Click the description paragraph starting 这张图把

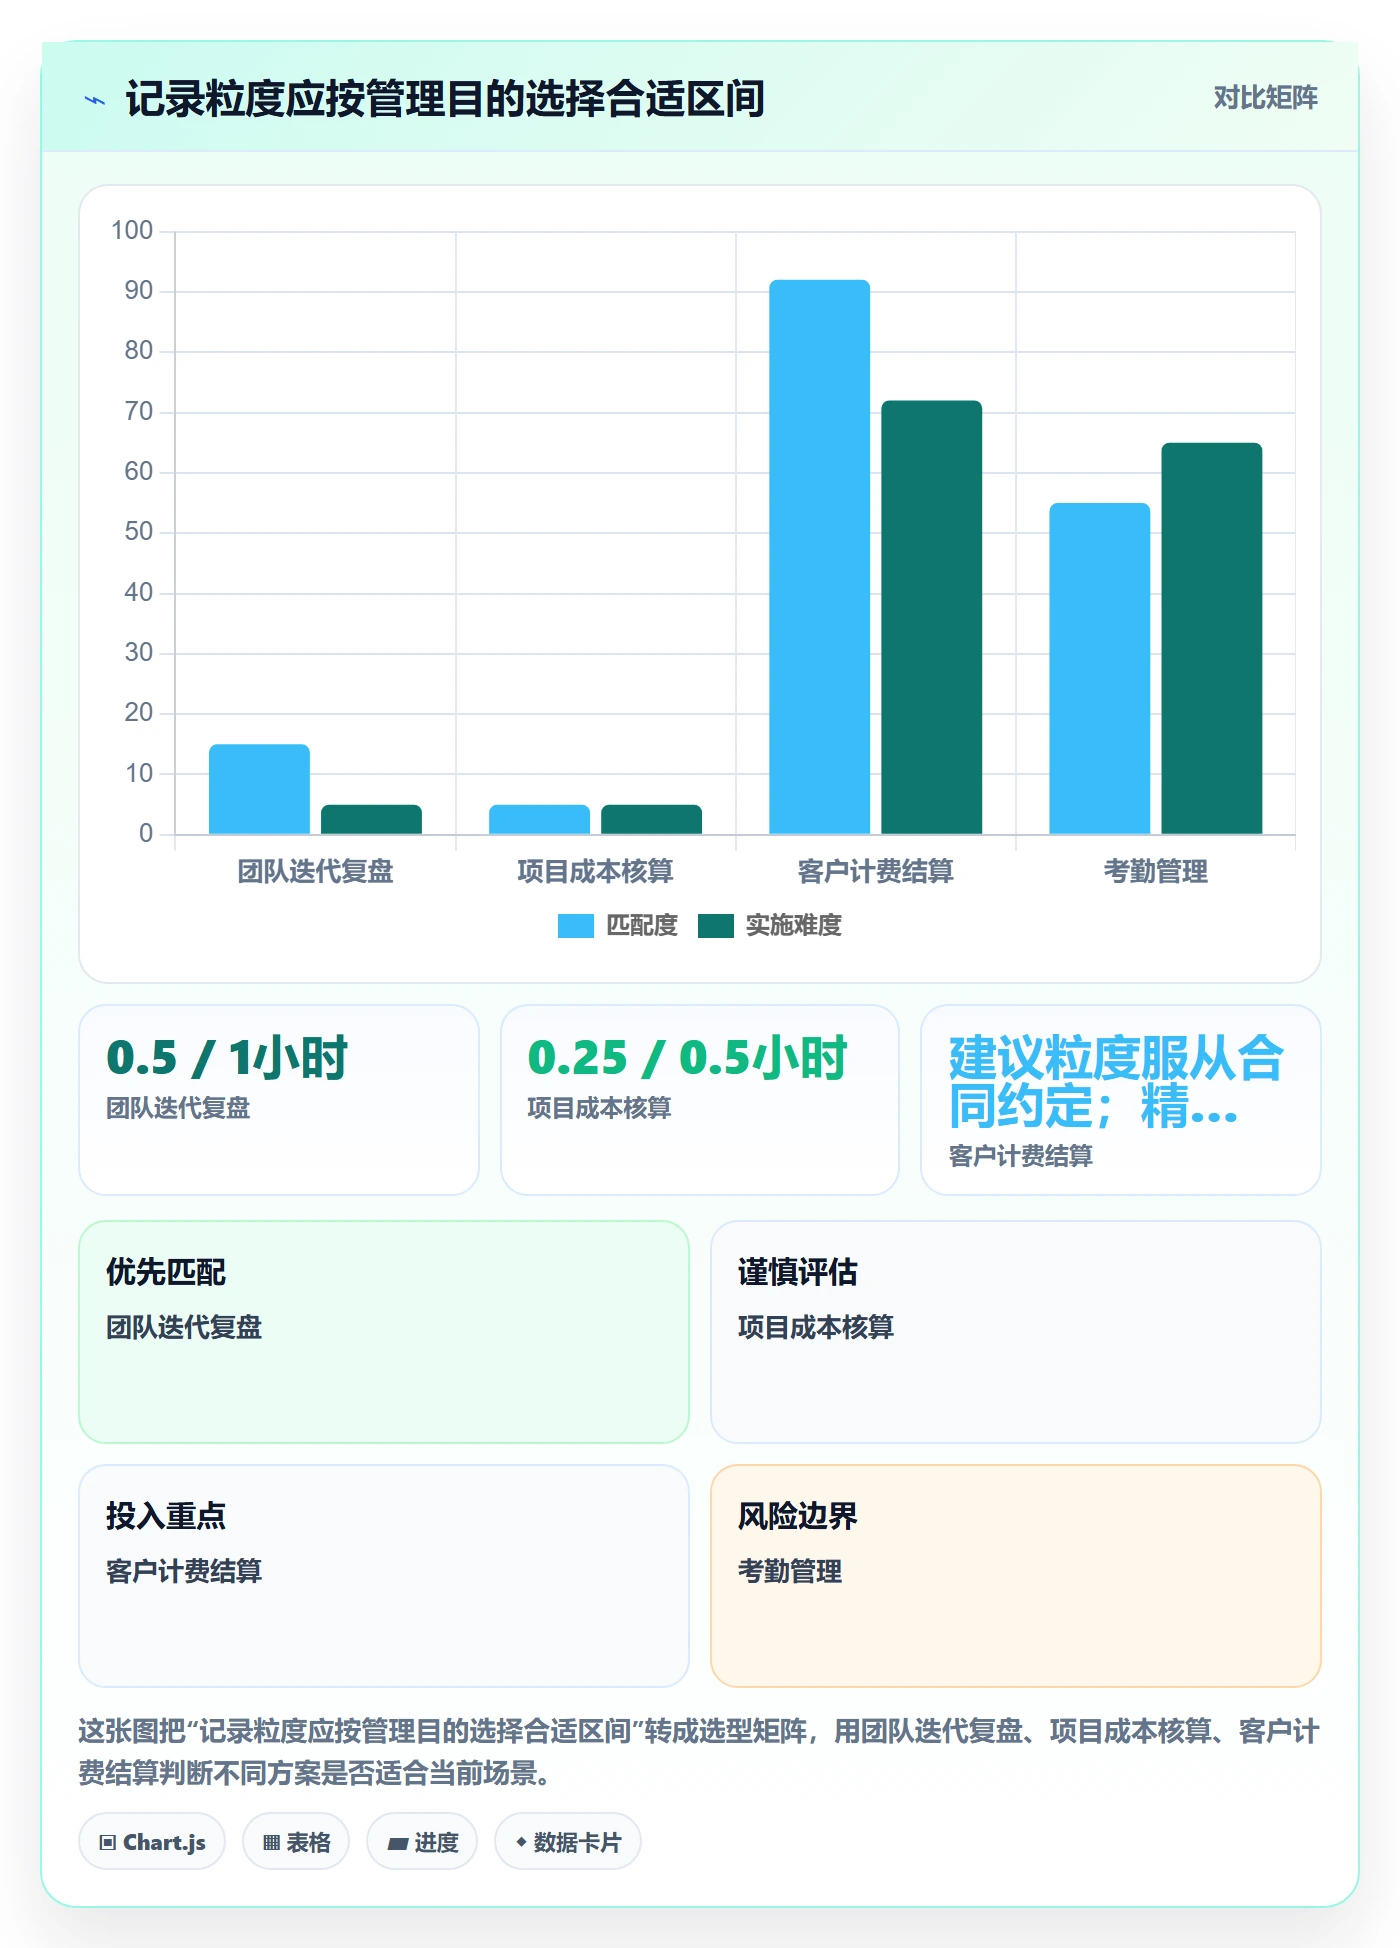699,1752
